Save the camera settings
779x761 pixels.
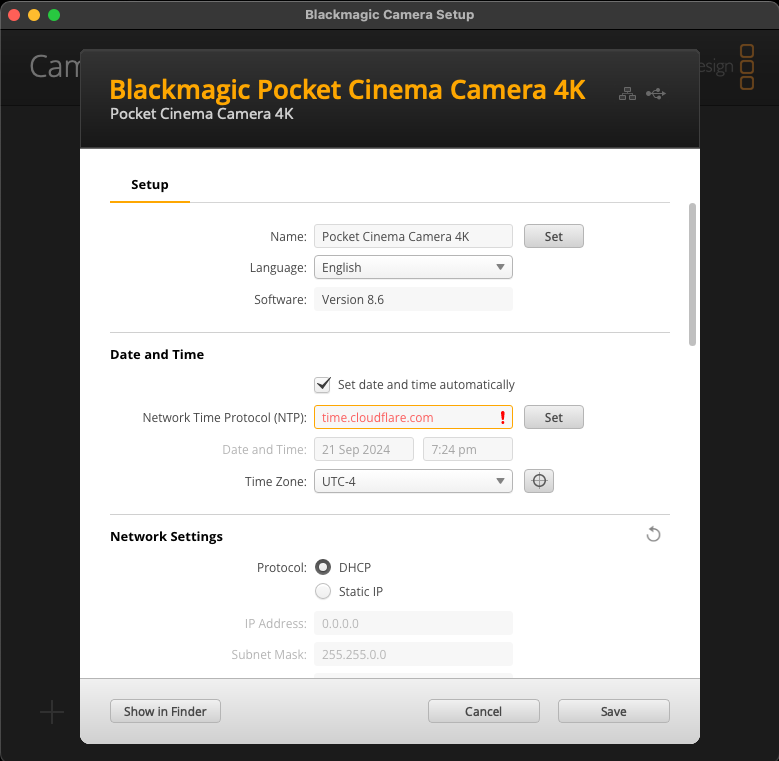click(x=614, y=711)
